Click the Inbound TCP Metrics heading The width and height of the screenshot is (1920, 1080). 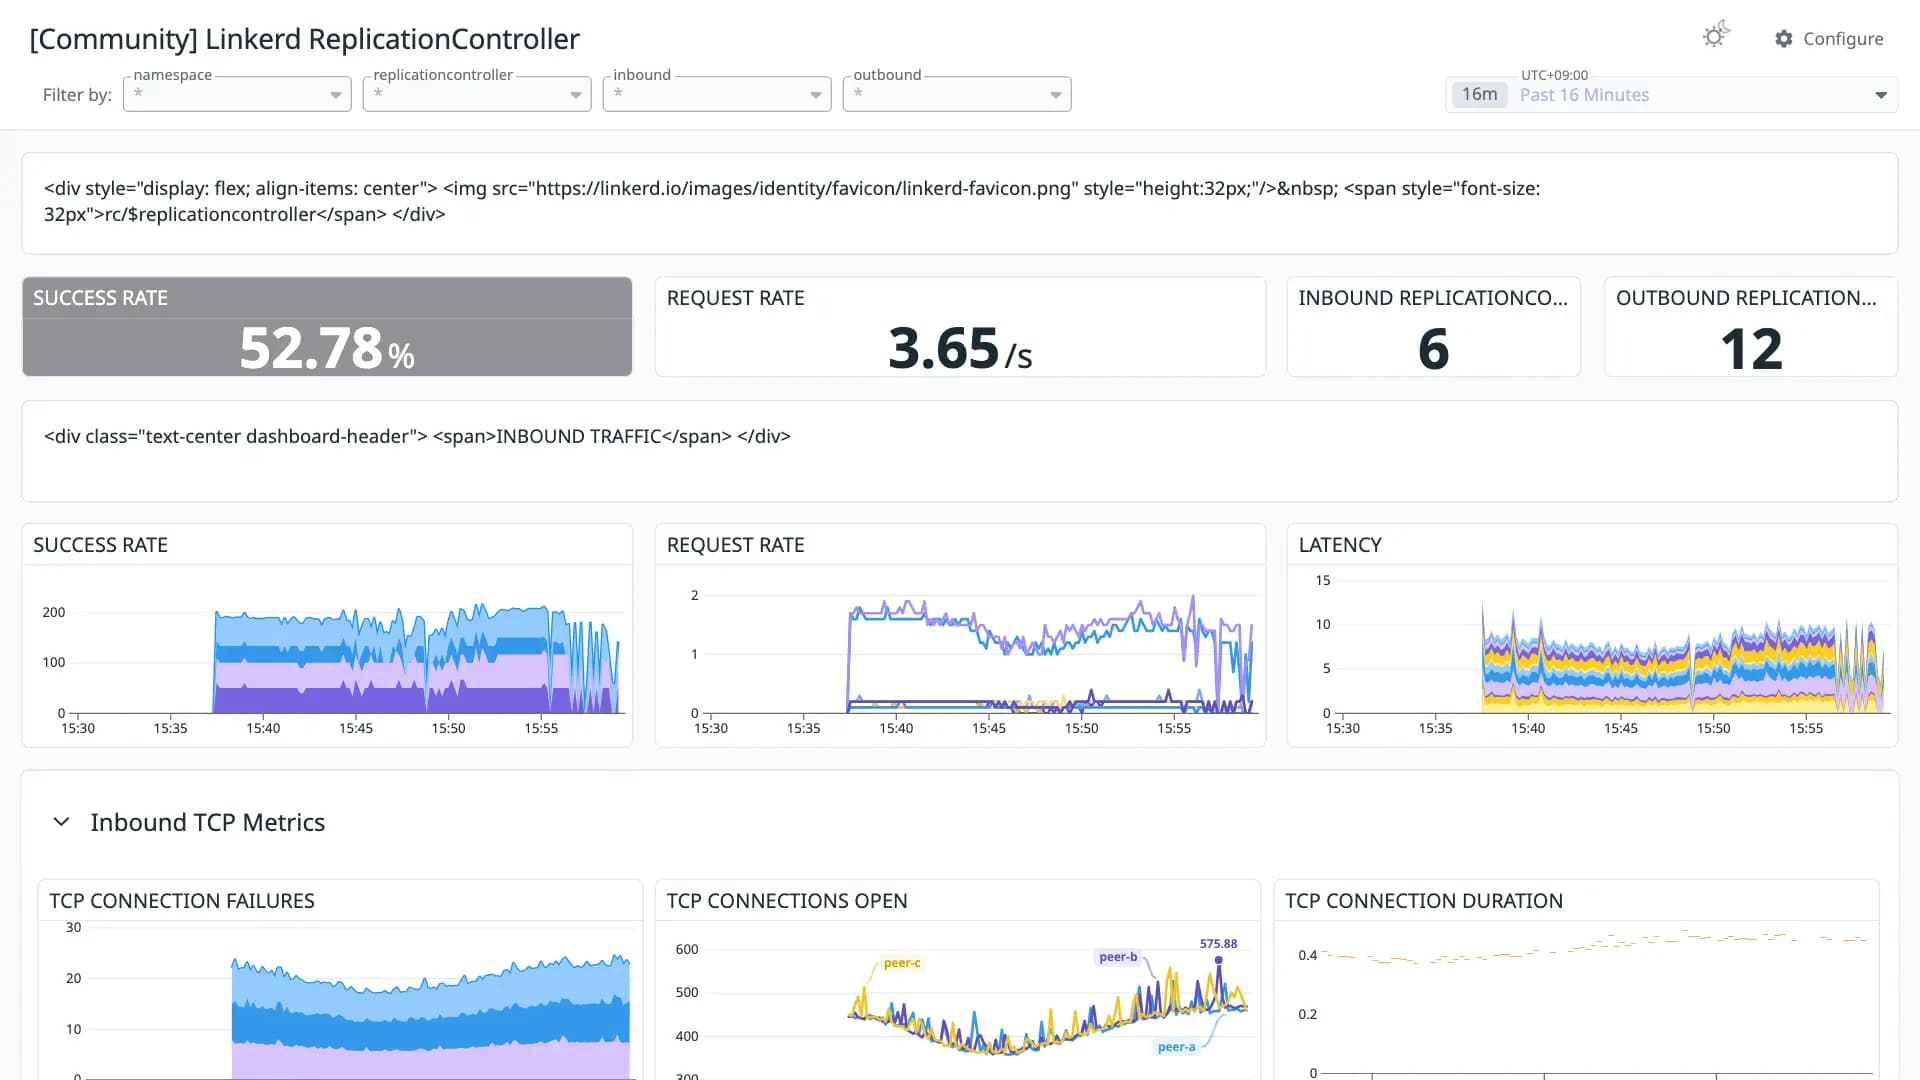coord(207,822)
